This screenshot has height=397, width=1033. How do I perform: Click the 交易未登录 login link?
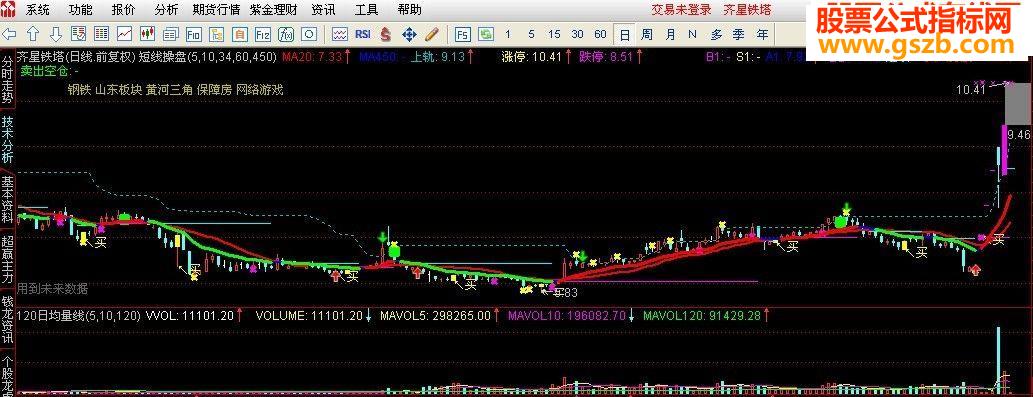point(682,10)
